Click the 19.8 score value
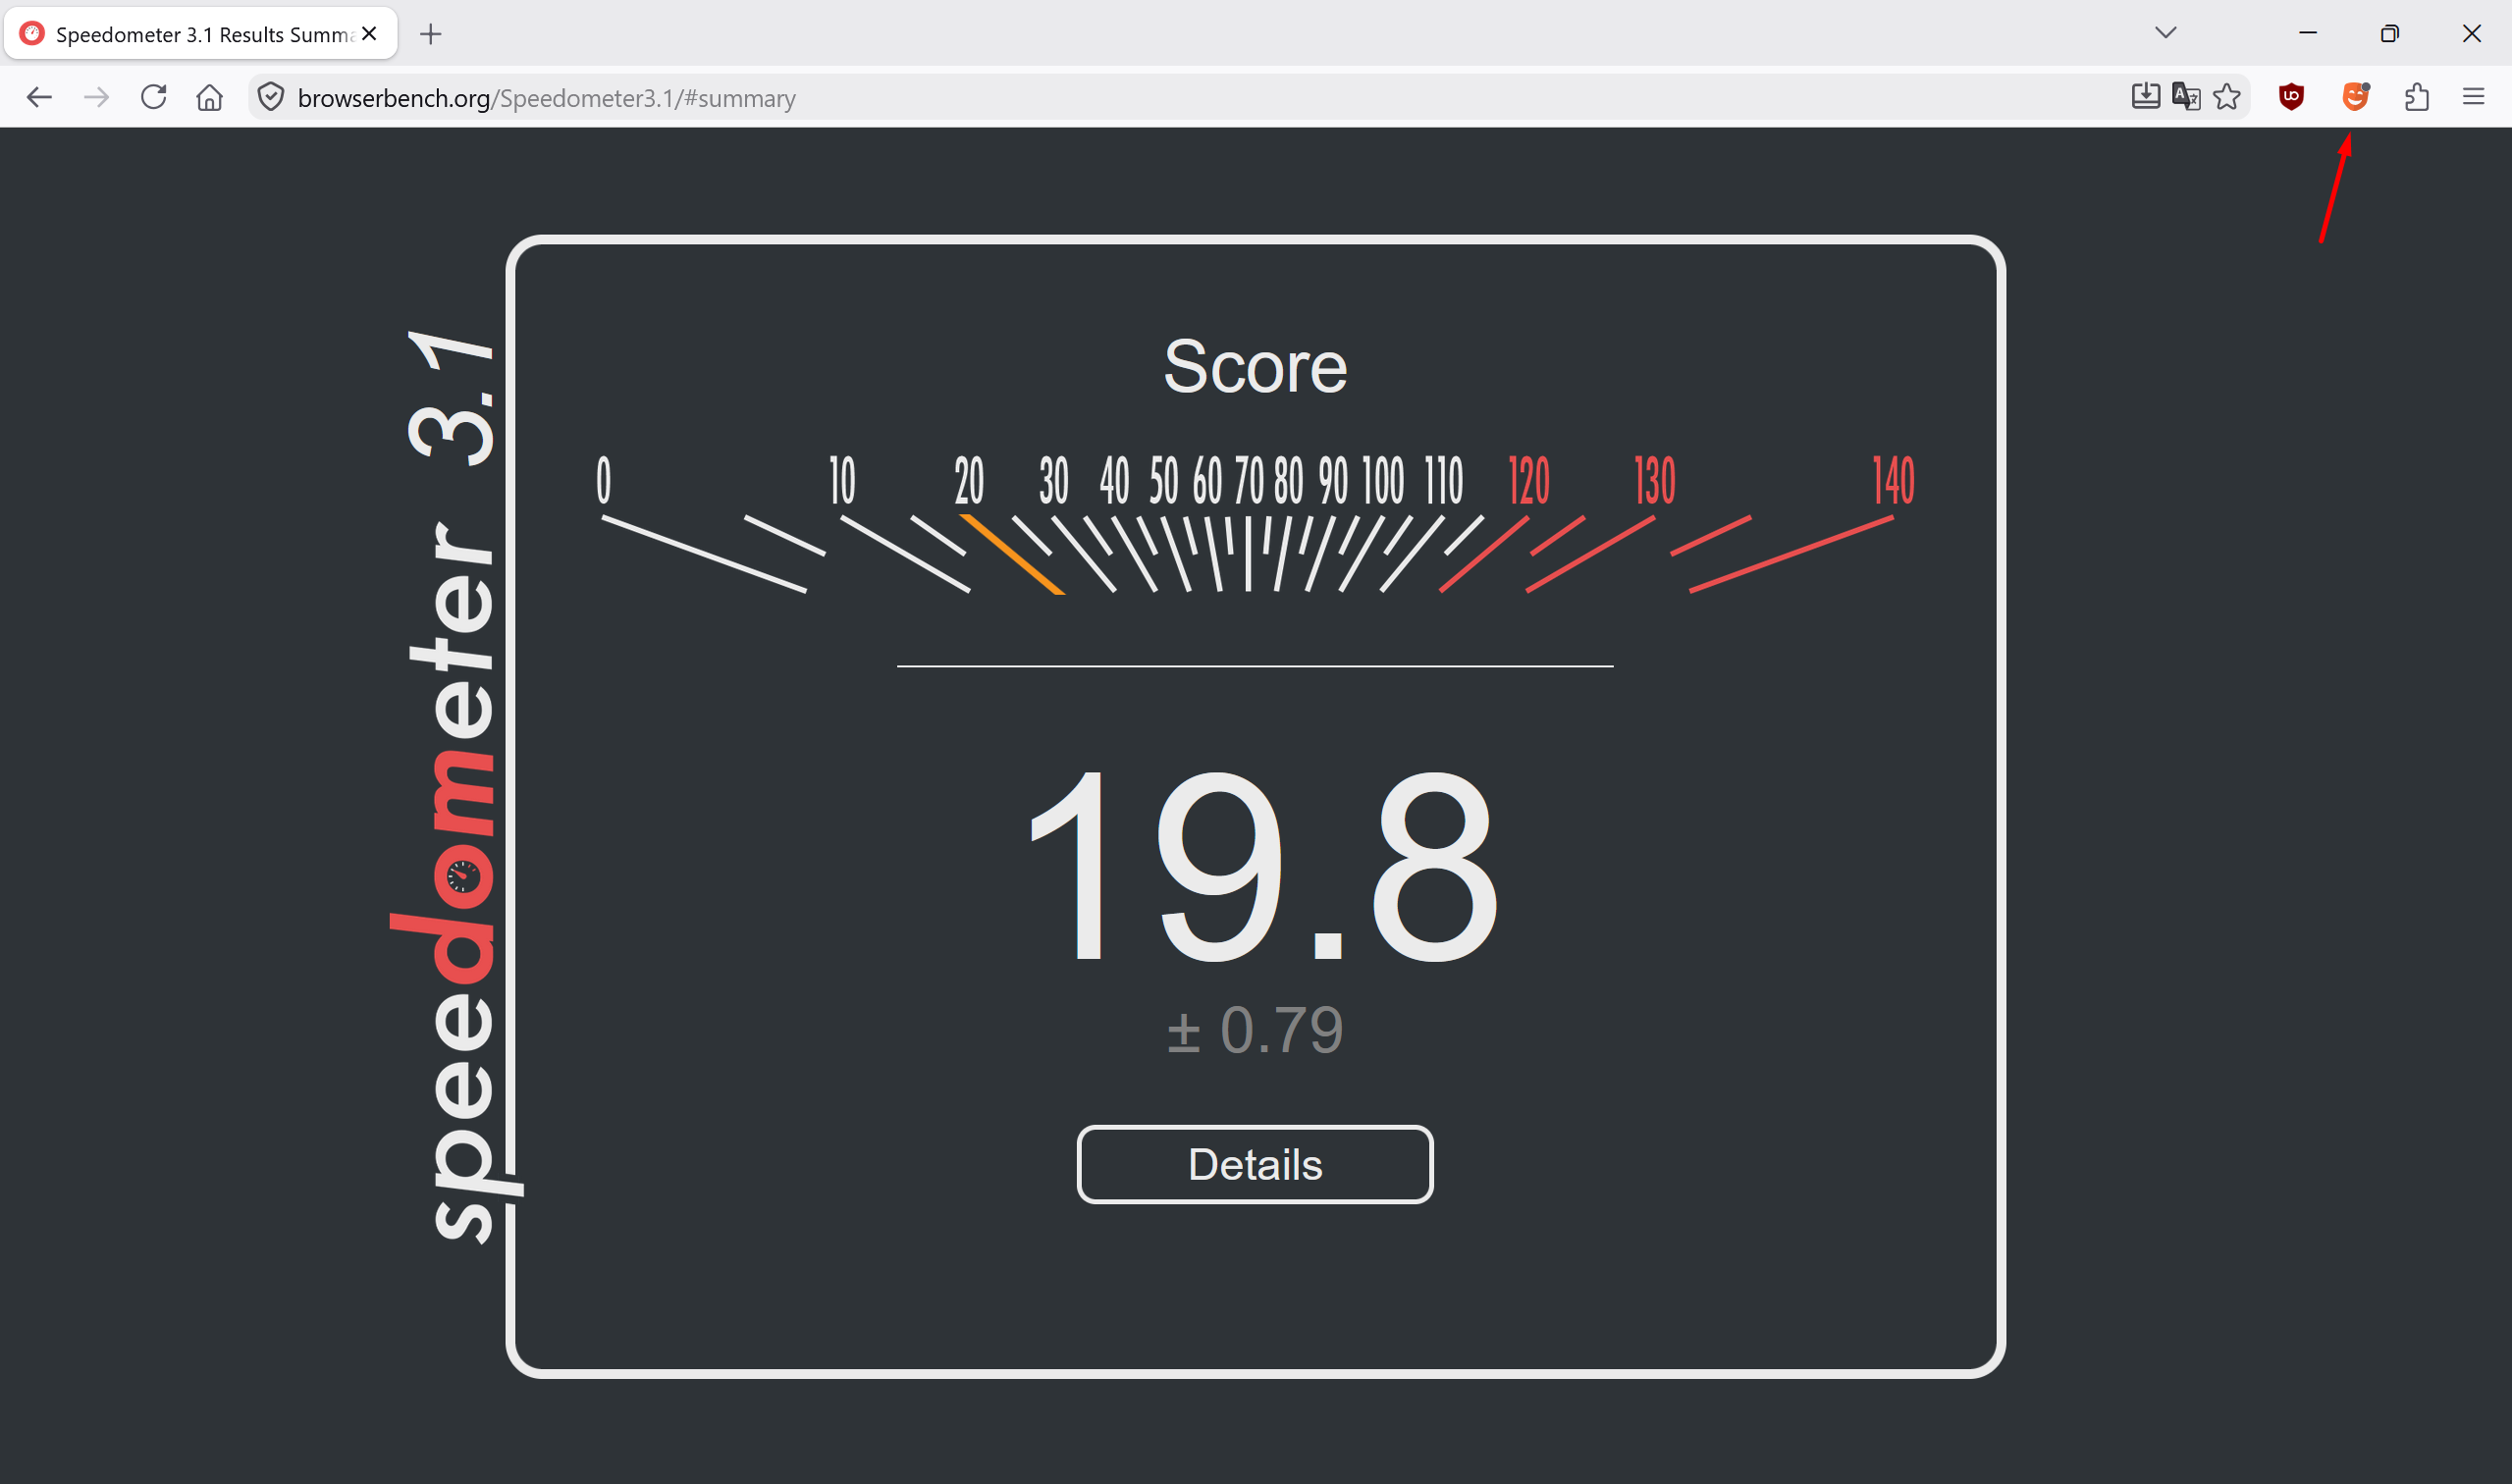The image size is (2512, 1484). 1262,866
